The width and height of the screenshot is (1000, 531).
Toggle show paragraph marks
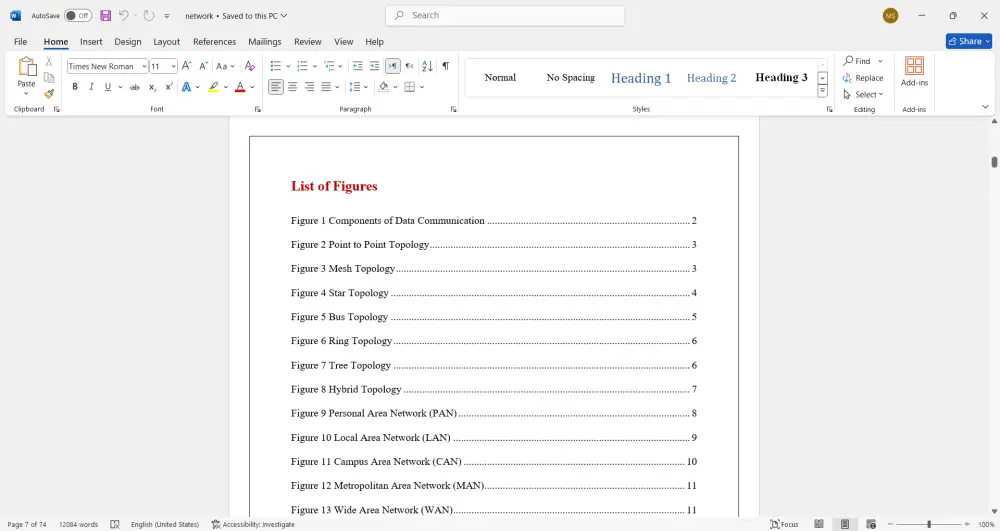[446, 66]
